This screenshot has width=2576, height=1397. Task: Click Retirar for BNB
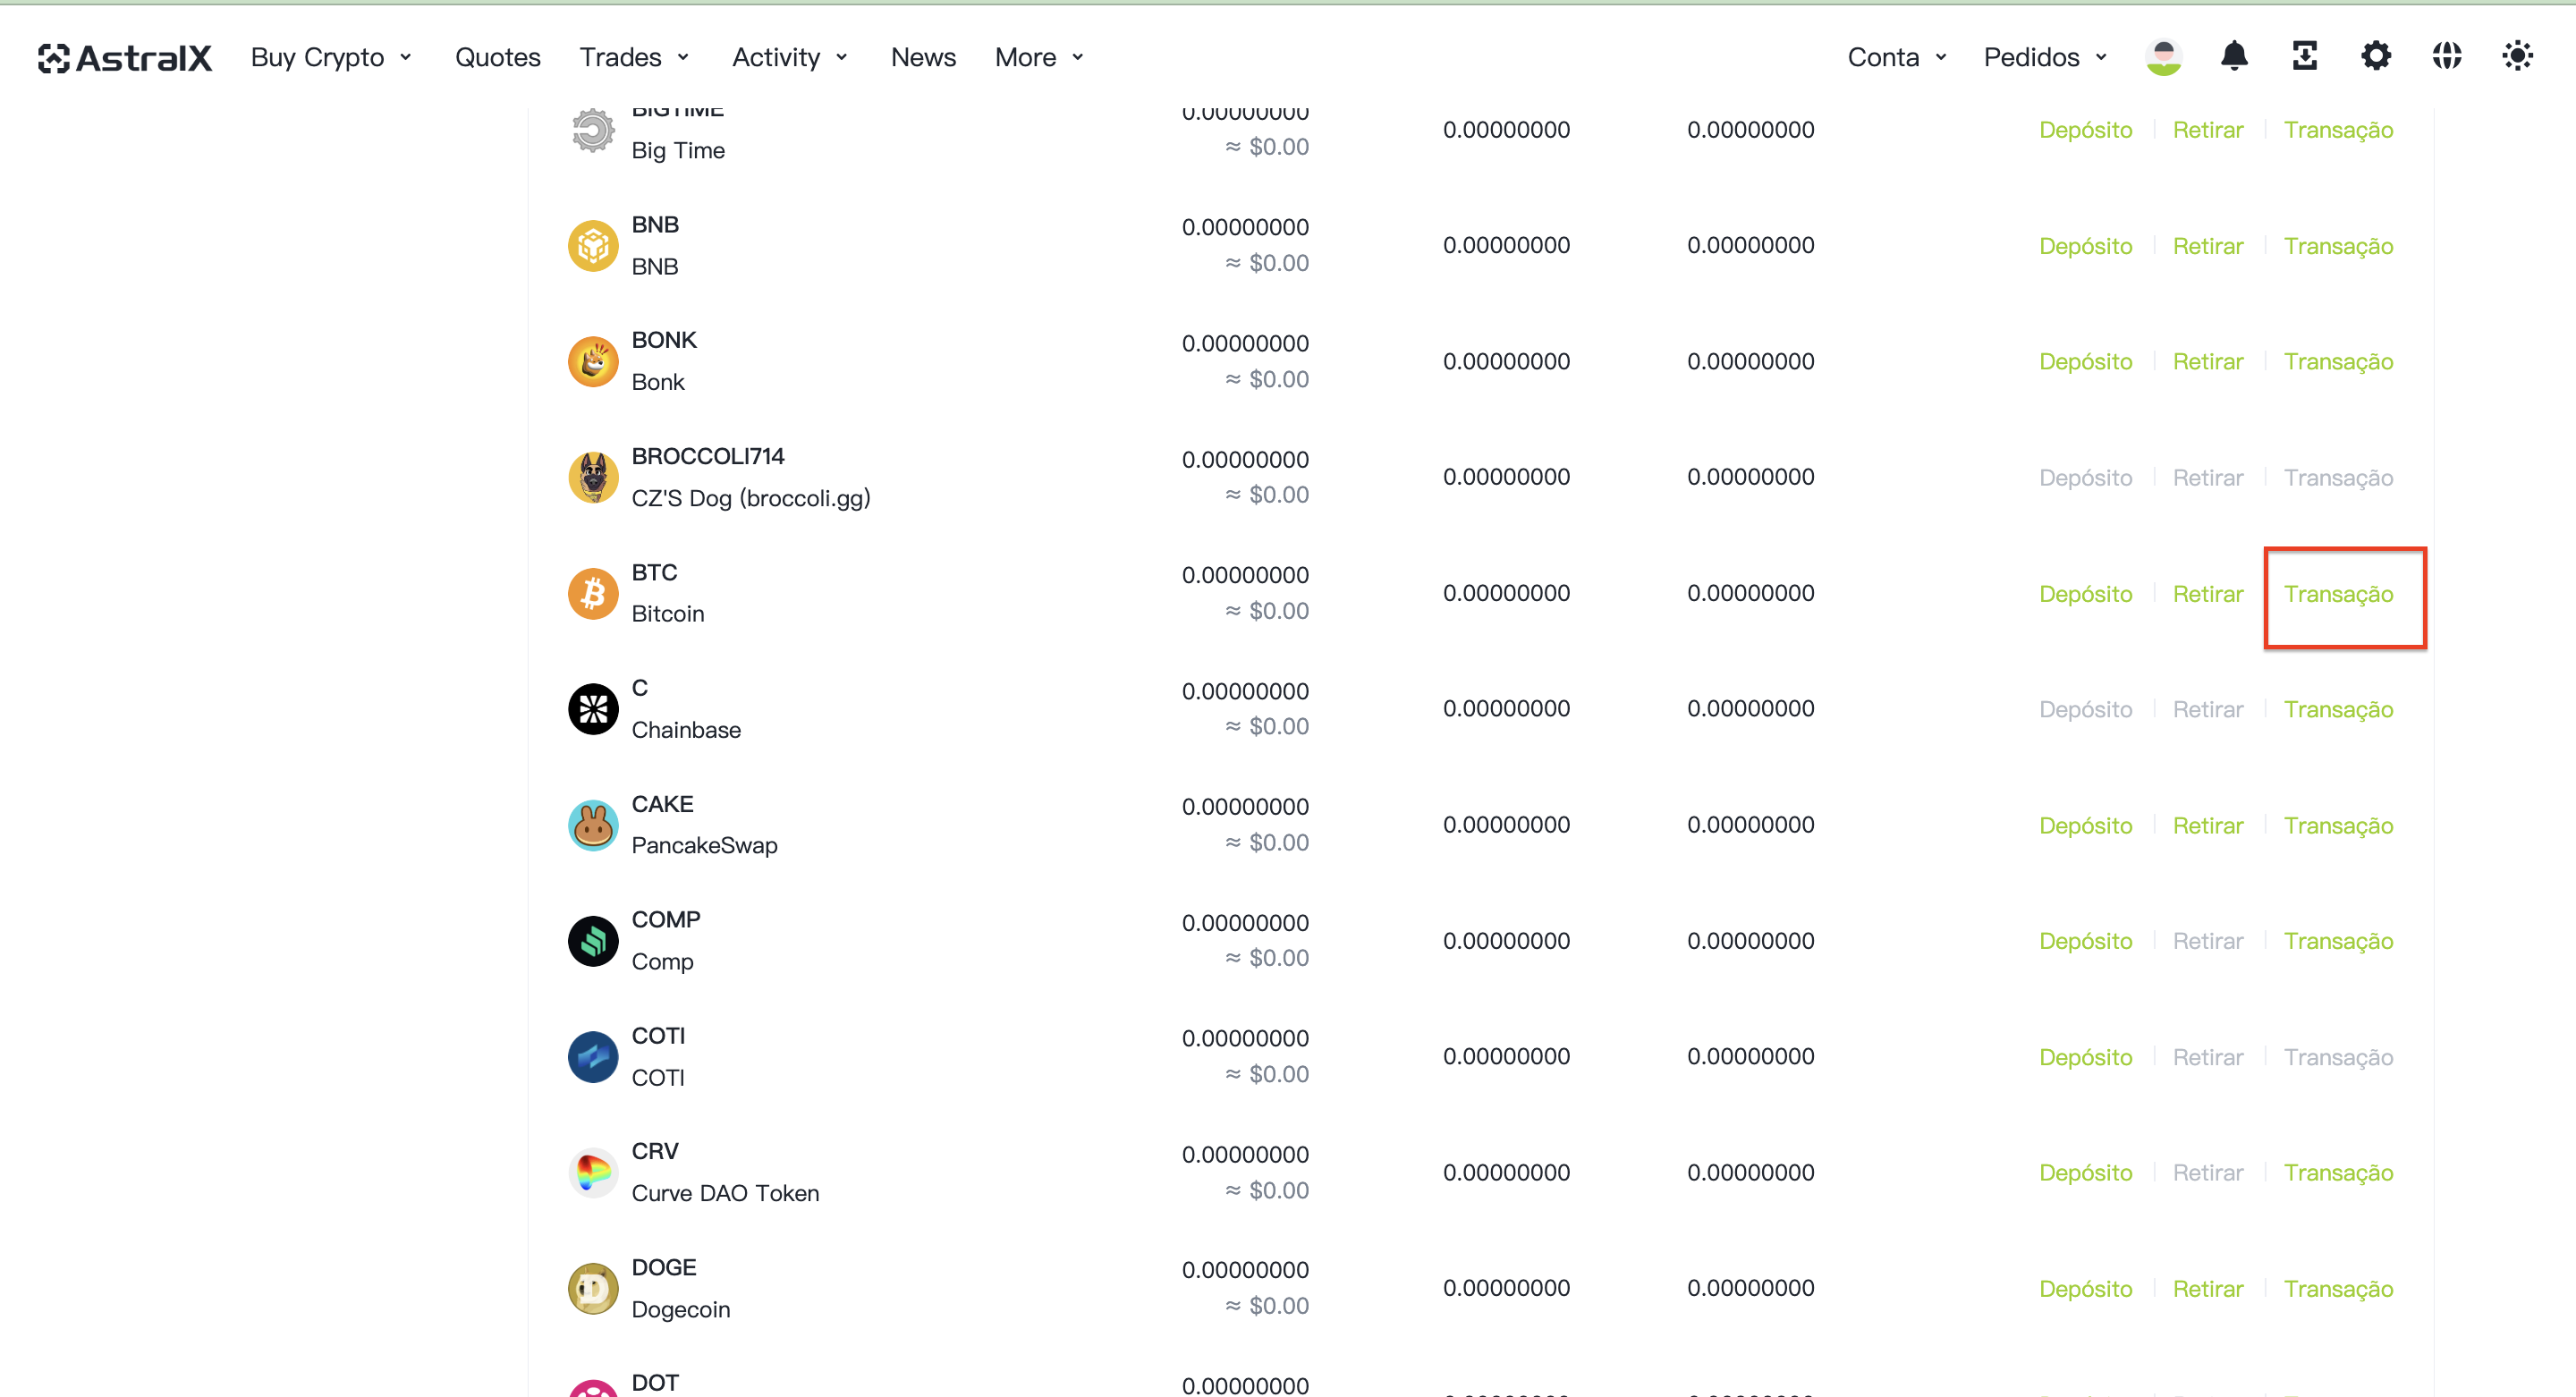2207,246
